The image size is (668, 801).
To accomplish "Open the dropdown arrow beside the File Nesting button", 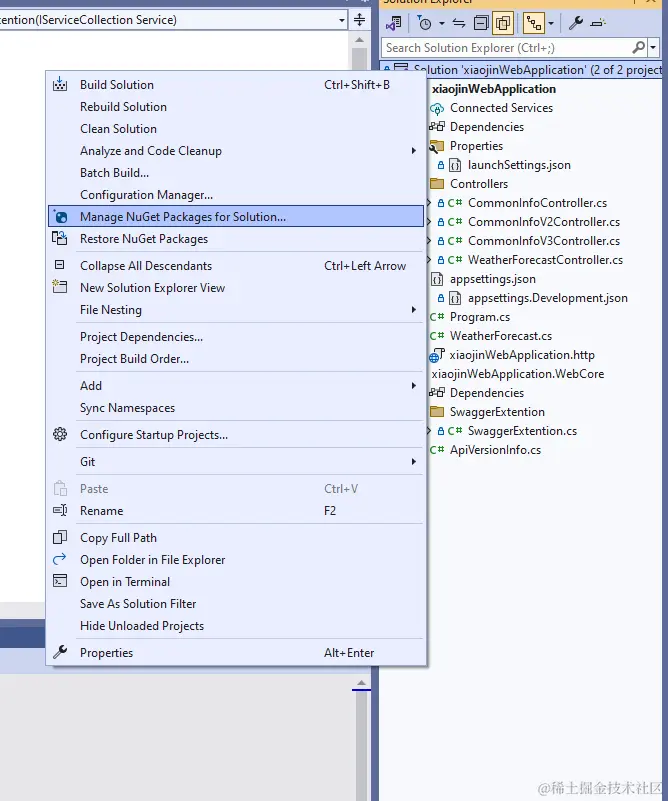I will click(x=551, y=23).
